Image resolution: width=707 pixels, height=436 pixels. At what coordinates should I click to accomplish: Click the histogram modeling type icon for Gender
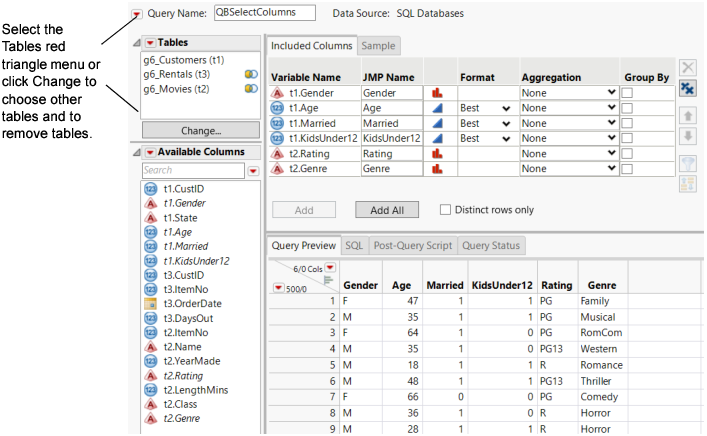437,92
